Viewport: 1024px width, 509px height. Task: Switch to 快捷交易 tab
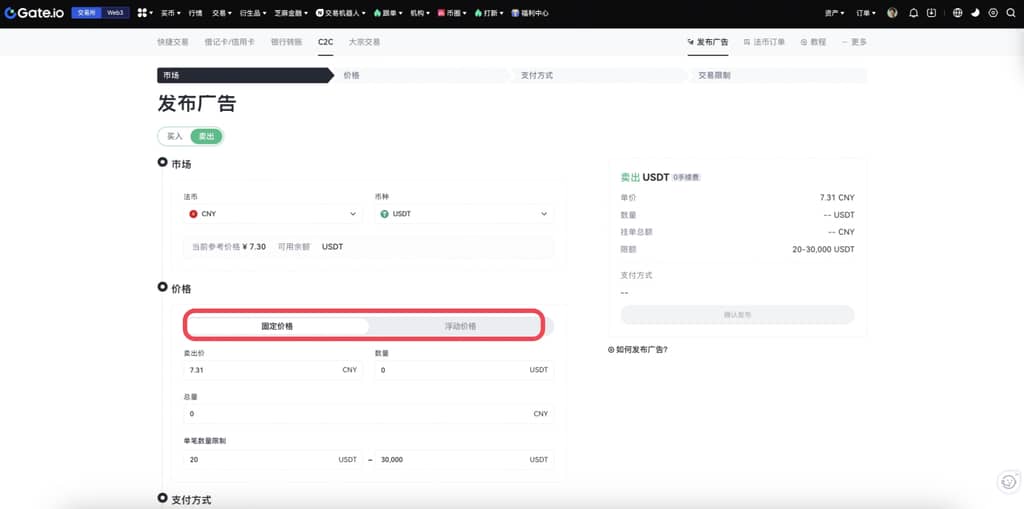(173, 42)
